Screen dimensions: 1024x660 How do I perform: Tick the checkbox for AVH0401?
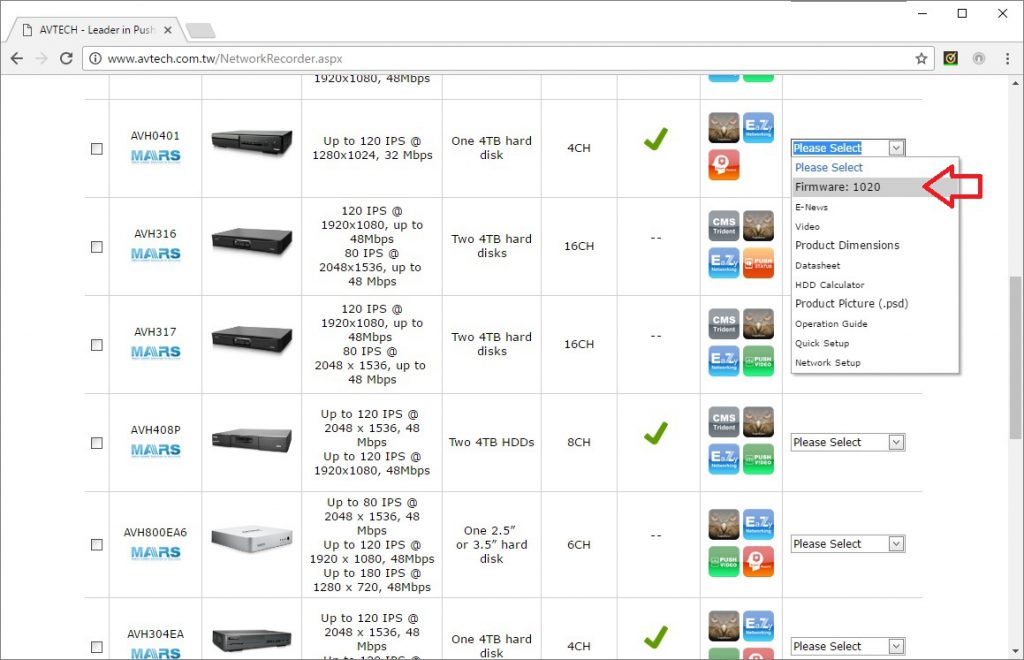click(97, 149)
